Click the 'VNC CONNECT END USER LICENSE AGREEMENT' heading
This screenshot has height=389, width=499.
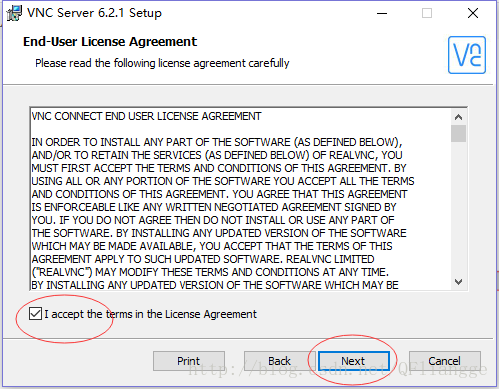tap(147, 116)
